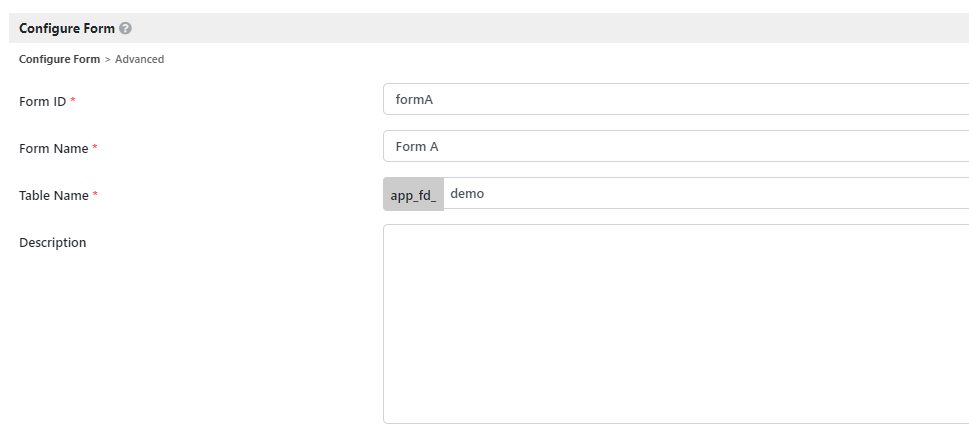969x443 pixels.
Task: Click the red asterisk beside Form Name
Action: click(x=95, y=148)
